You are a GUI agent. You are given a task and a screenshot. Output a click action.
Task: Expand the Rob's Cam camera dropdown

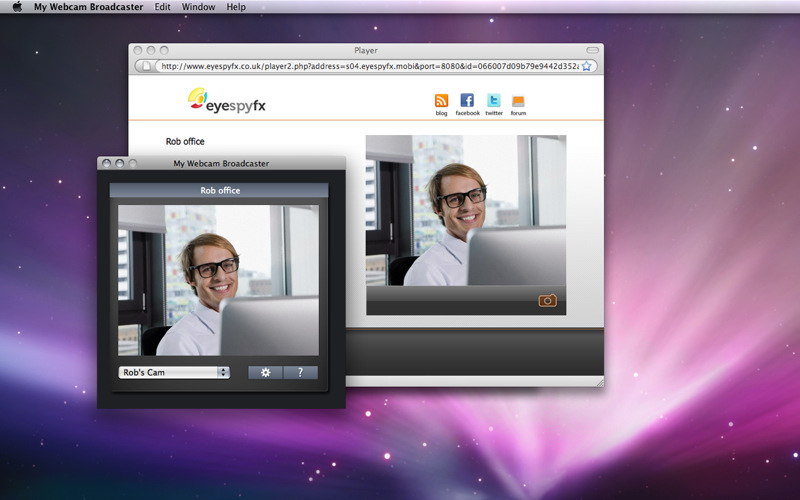click(174, 372)
